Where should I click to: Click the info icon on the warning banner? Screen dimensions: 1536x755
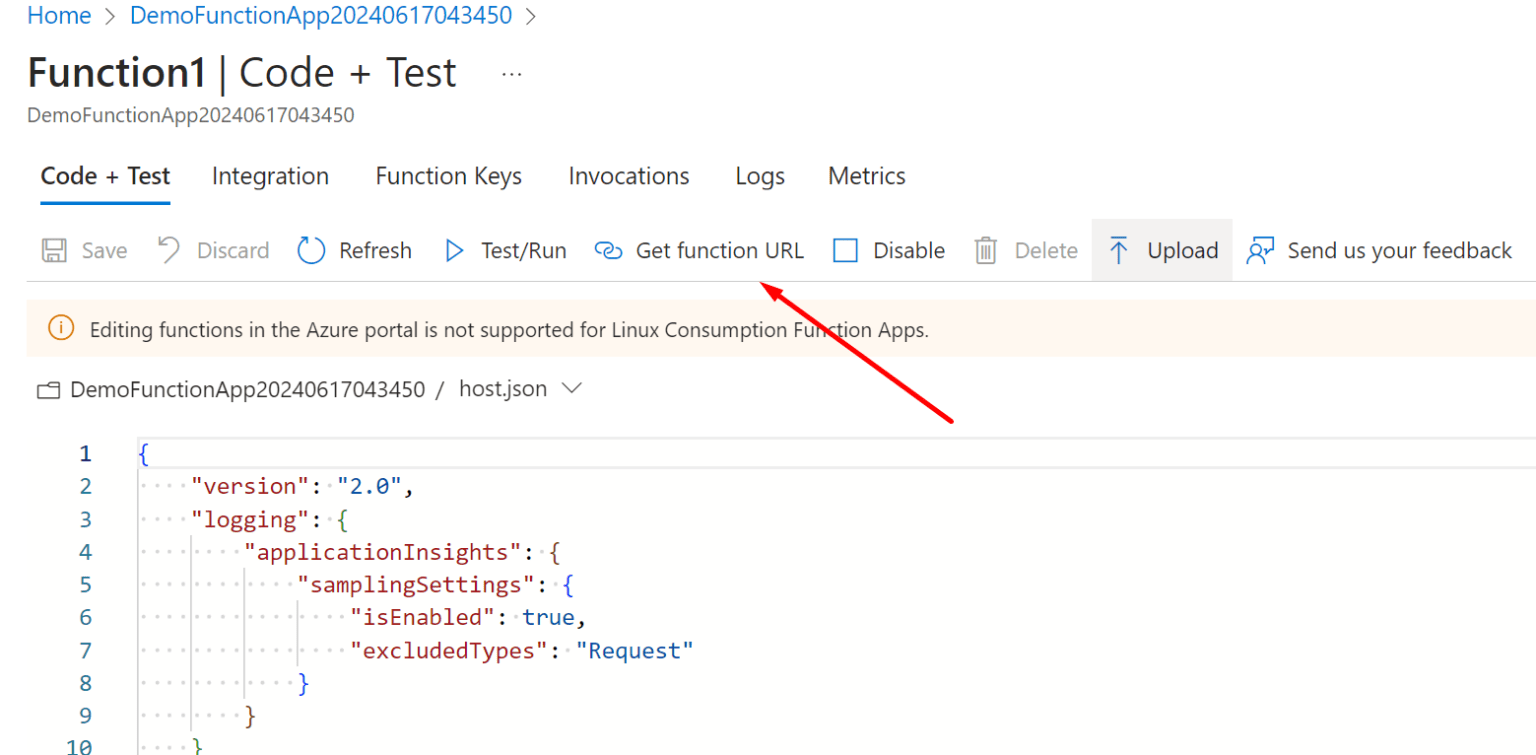60,327
